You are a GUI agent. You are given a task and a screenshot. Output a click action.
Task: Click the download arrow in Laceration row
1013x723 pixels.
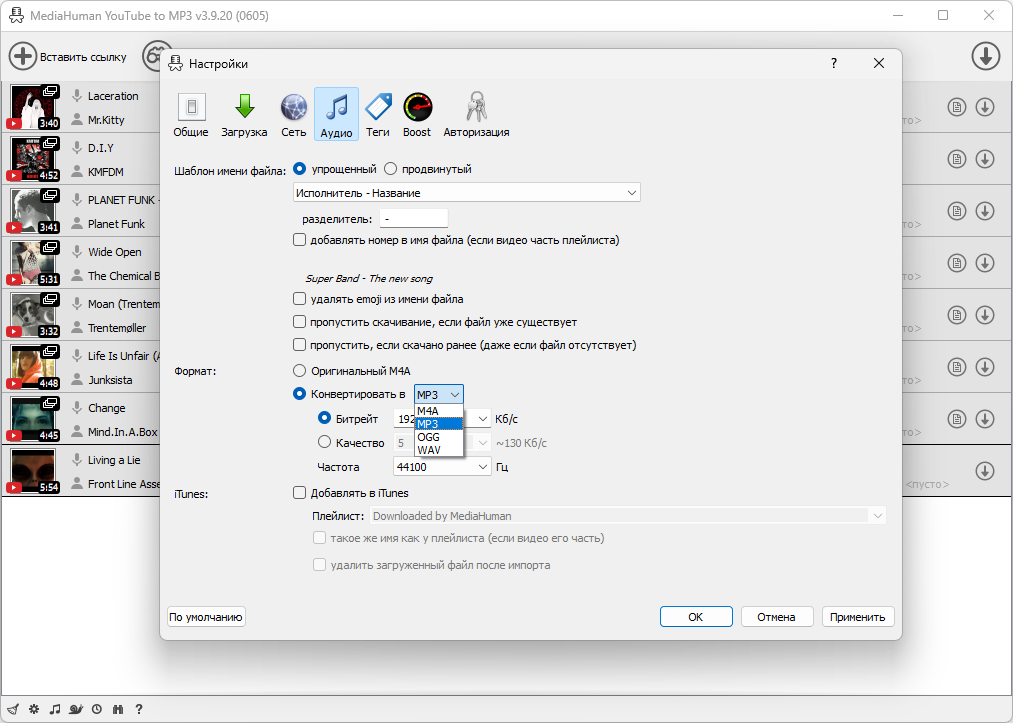[x=985, y=107]
